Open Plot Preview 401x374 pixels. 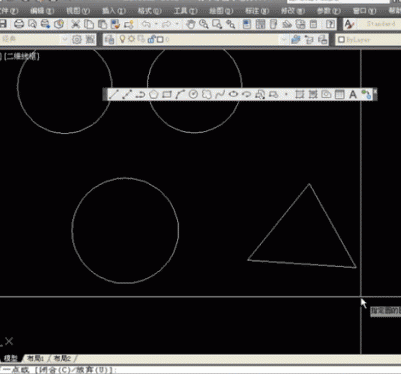click(32, 24)
